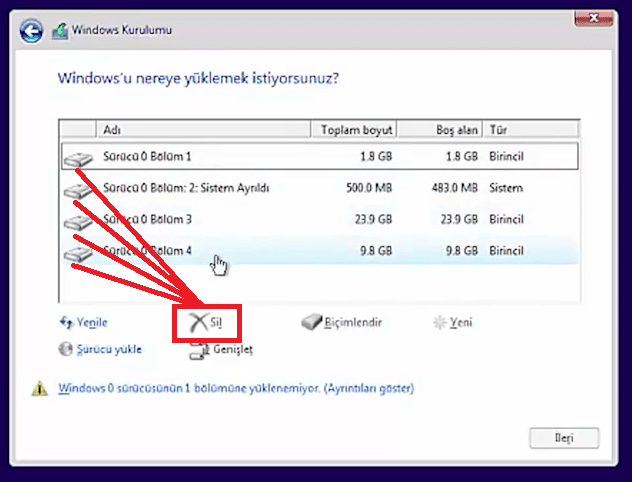Click the drive icon for Bölüm 2
This screenshot has width=632, height=482.
(x=78, y=190)
